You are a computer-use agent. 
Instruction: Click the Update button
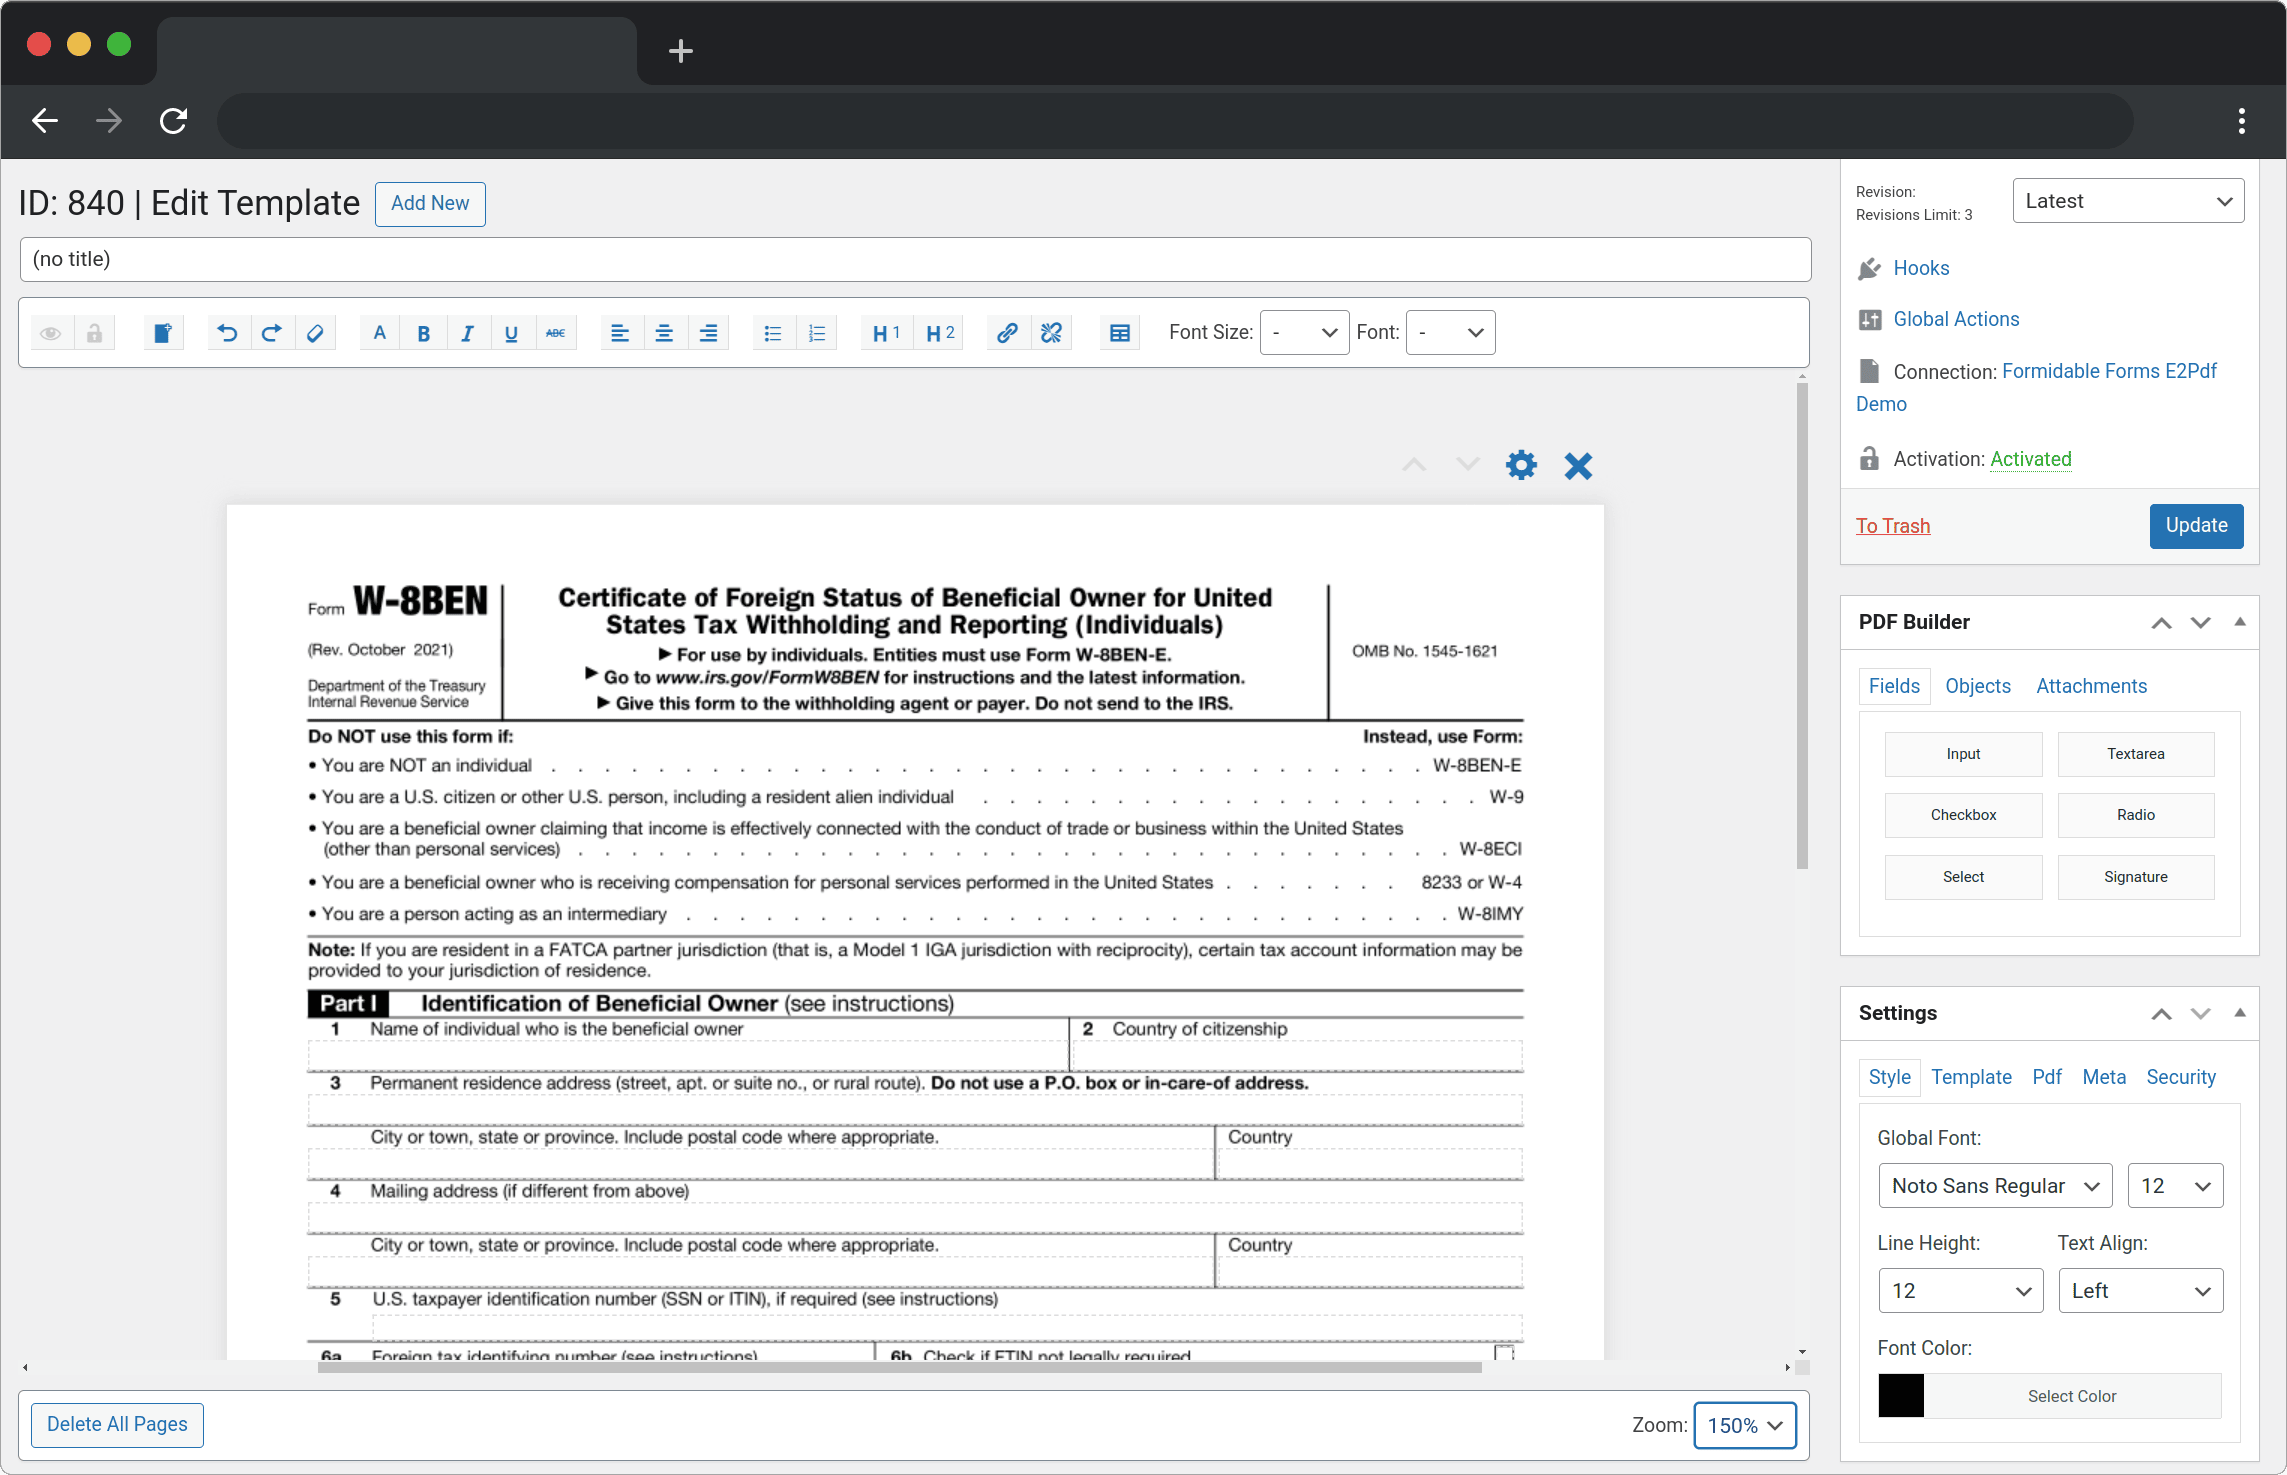(2196, 525)
